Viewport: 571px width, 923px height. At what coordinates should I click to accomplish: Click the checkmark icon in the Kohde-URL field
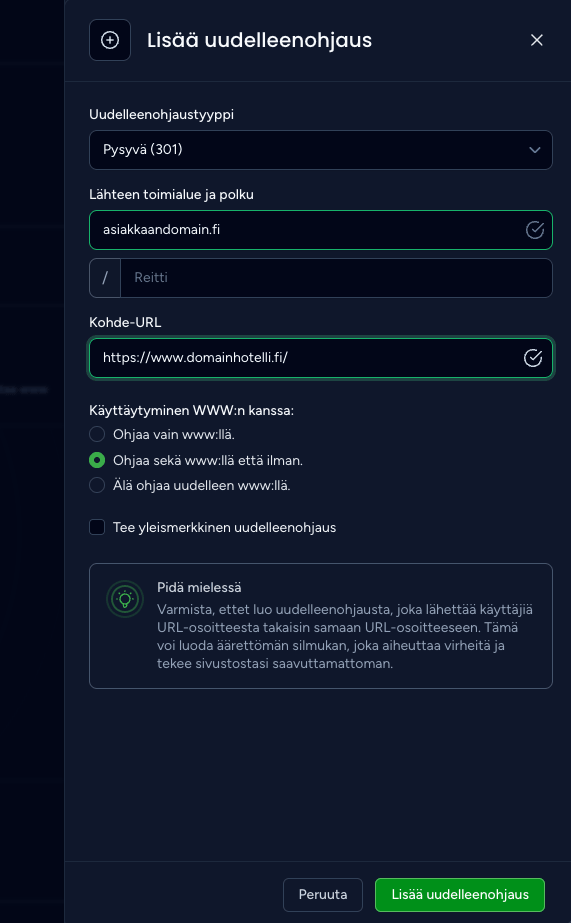pos(533,358)
